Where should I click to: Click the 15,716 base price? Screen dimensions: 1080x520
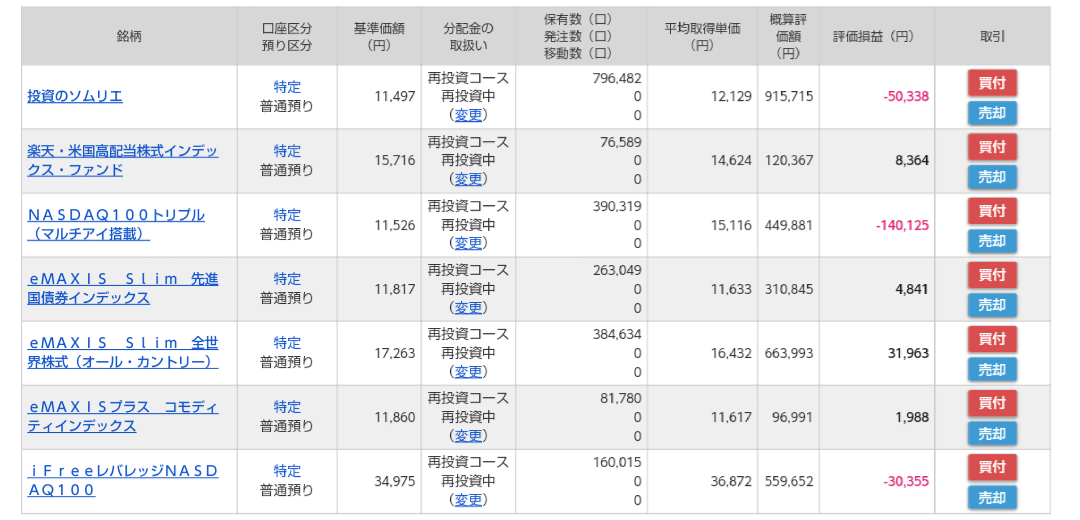[x=395, y=160]
